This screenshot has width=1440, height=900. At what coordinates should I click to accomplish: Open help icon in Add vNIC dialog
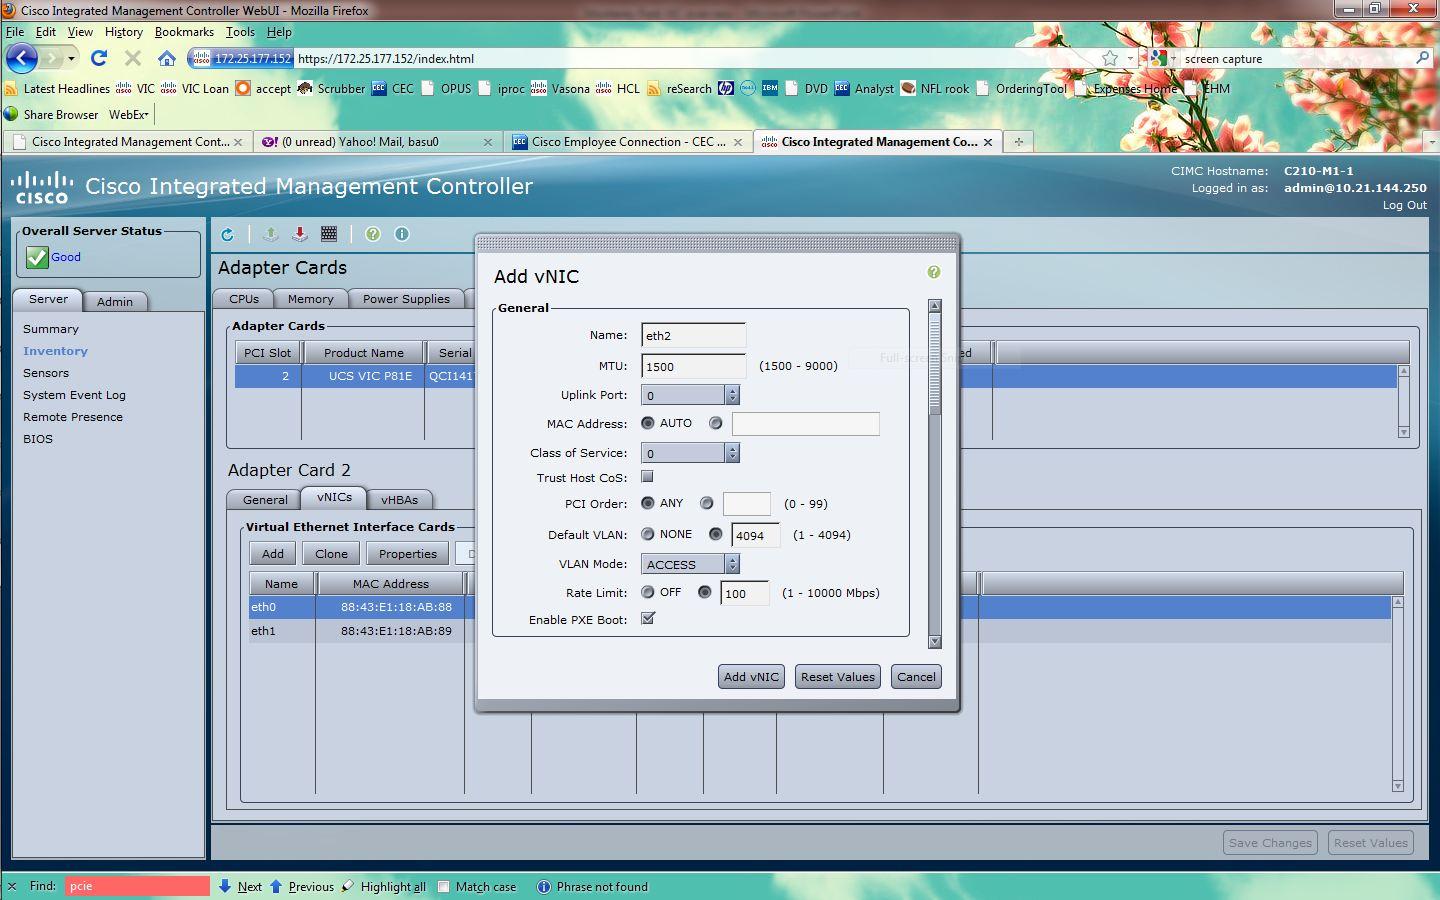tap(934, 272)
